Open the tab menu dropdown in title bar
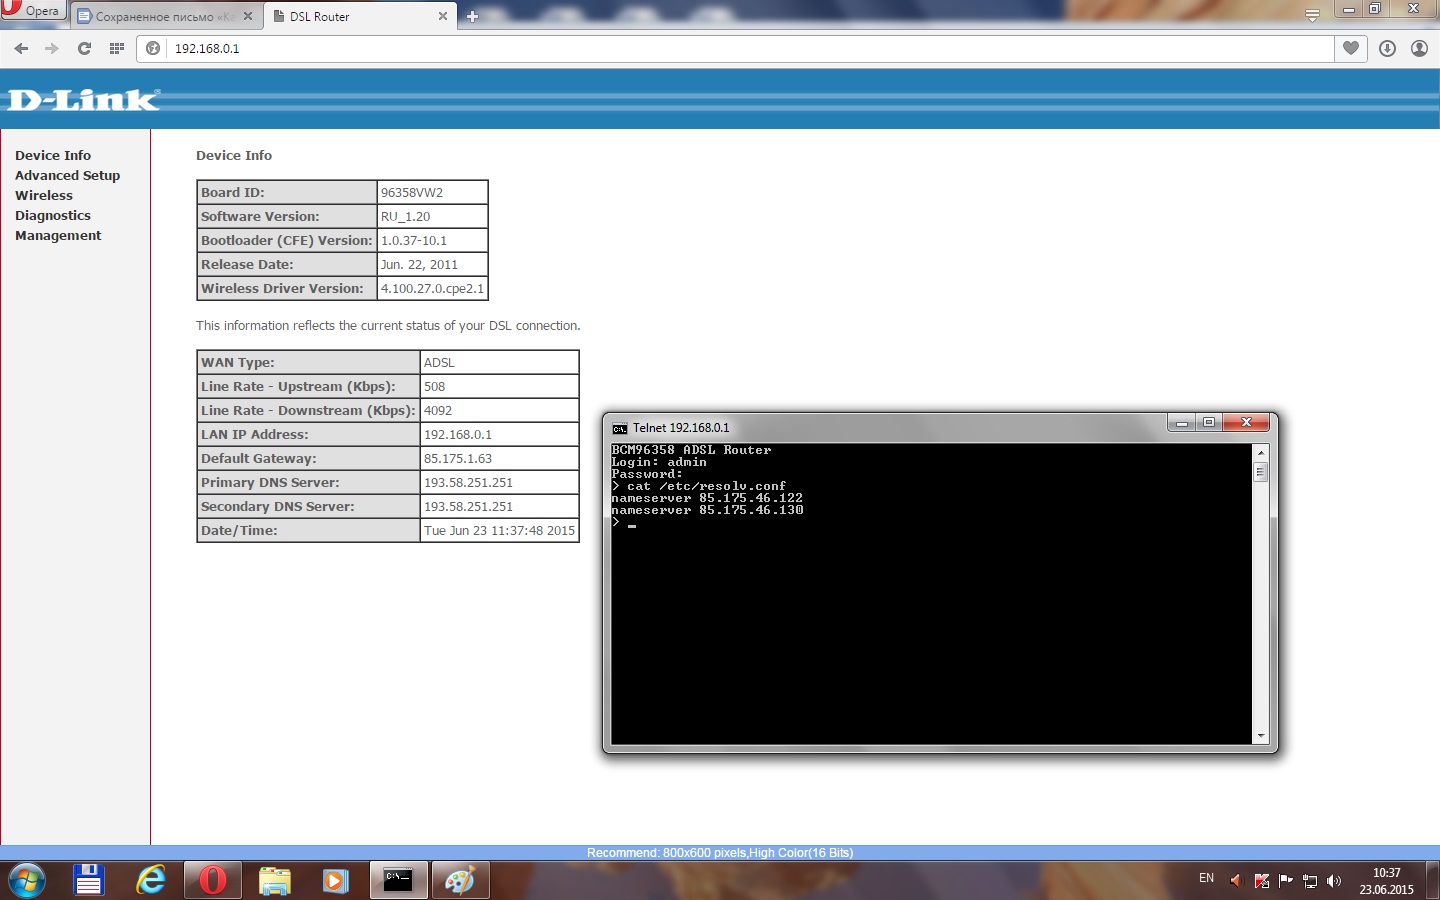The height and width of the screenshot is (900, 1440). tap(1312, 15)
